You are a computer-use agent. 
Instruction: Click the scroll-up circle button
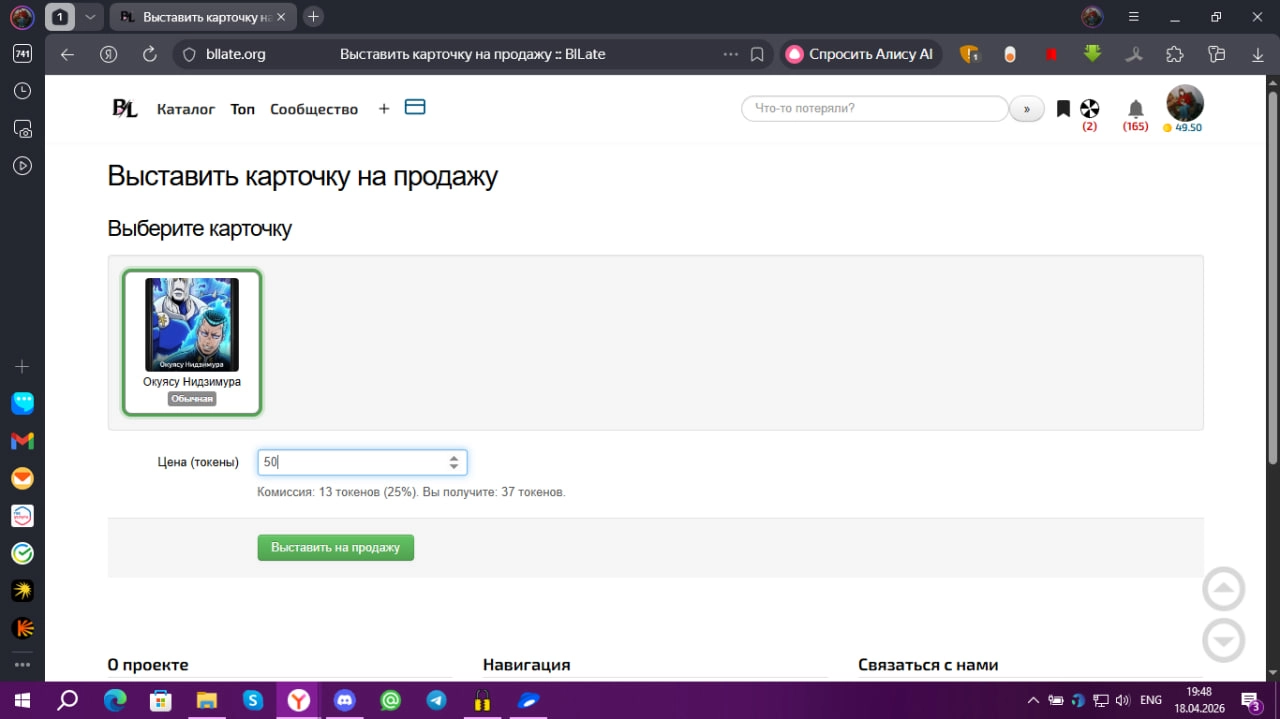pos(1223,589)
